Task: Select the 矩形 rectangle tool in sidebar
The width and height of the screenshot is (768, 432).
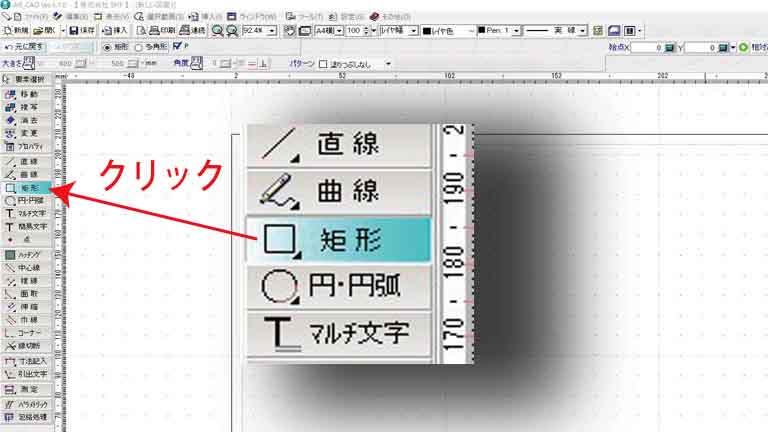Action: coord(26,188)
